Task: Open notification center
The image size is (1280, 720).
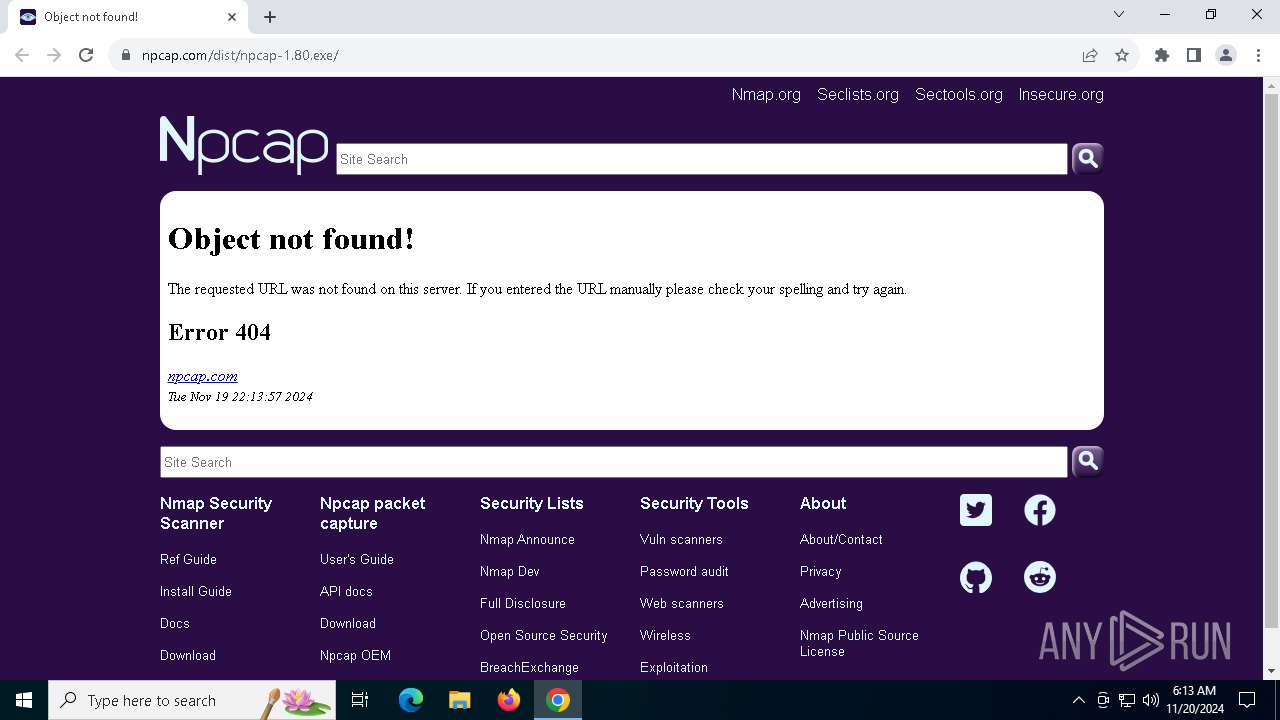Action: click(x=1247, y=700)
